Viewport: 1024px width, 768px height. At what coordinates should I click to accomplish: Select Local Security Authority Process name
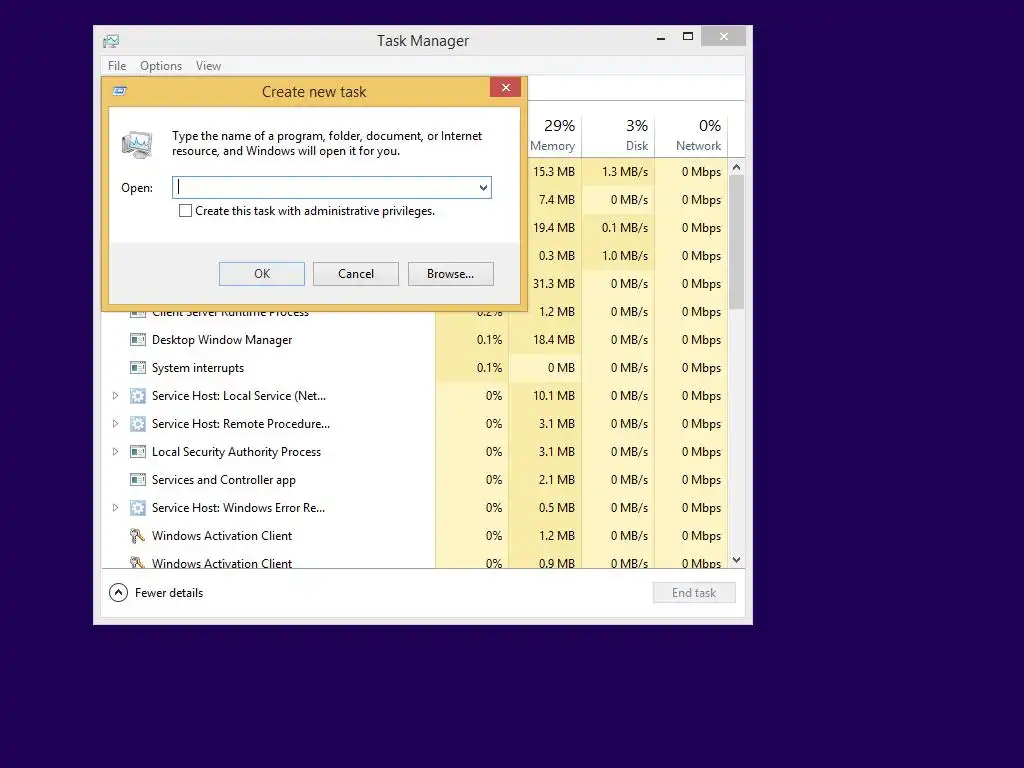236,452
